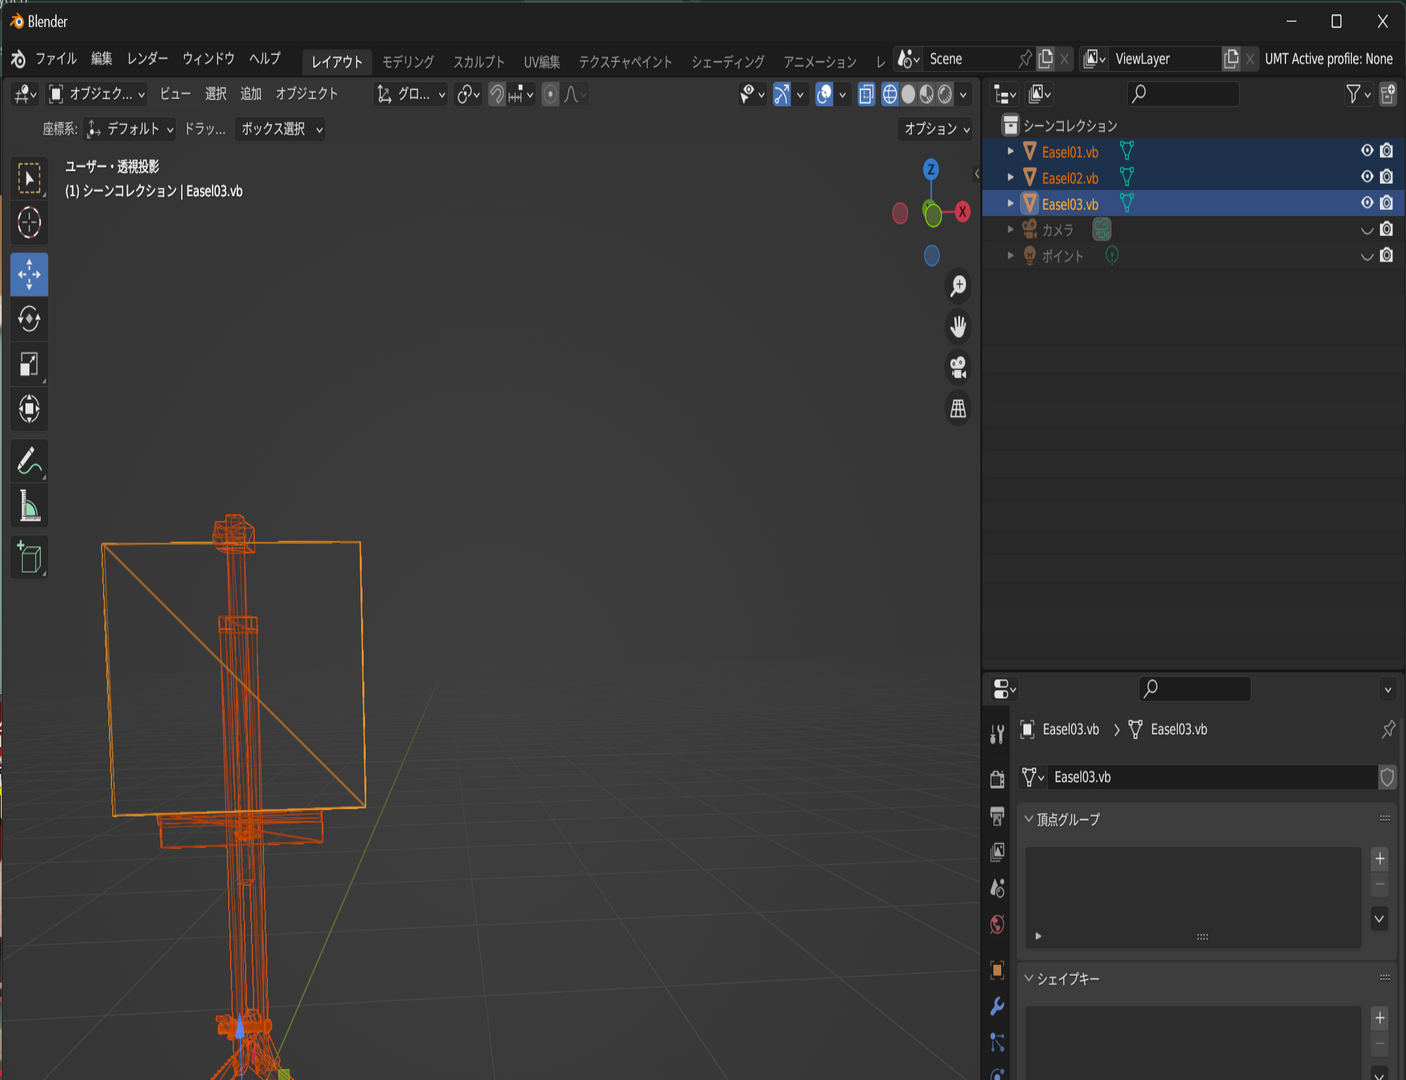The width and height of the screenshot is (1406, 1080).
Task: Switch to the UV編集 workspace tab
Action: pyautogui.click(x=542, y=62)
